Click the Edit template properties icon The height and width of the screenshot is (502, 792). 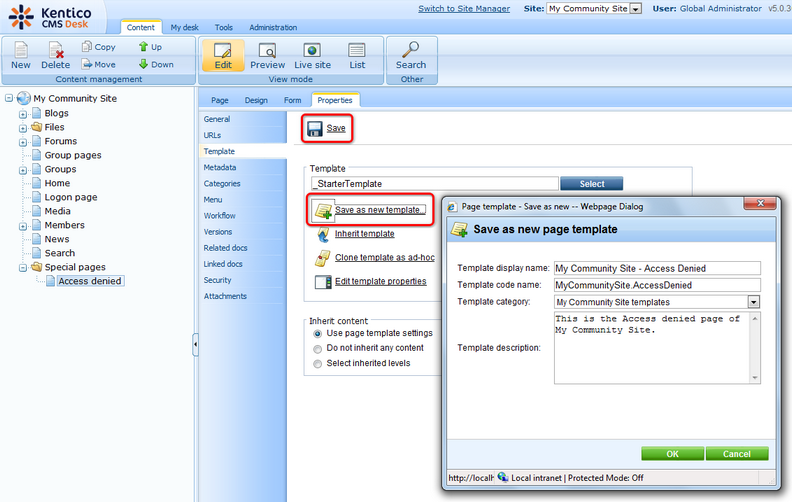(x=323, y=282)
